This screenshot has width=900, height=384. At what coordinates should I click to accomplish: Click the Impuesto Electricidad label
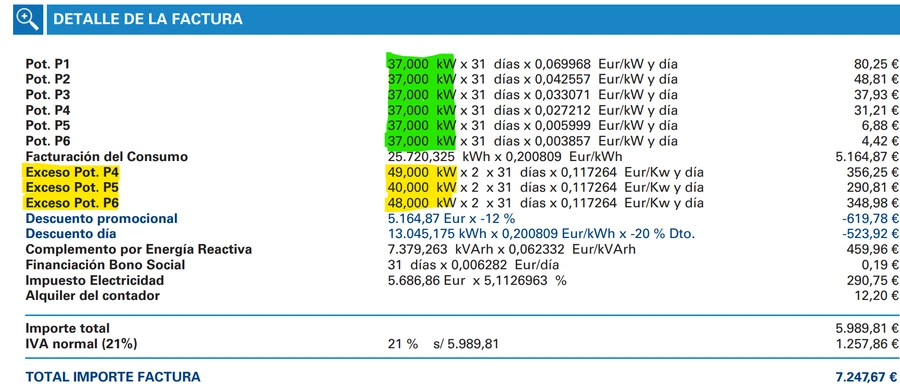(95, 281)
